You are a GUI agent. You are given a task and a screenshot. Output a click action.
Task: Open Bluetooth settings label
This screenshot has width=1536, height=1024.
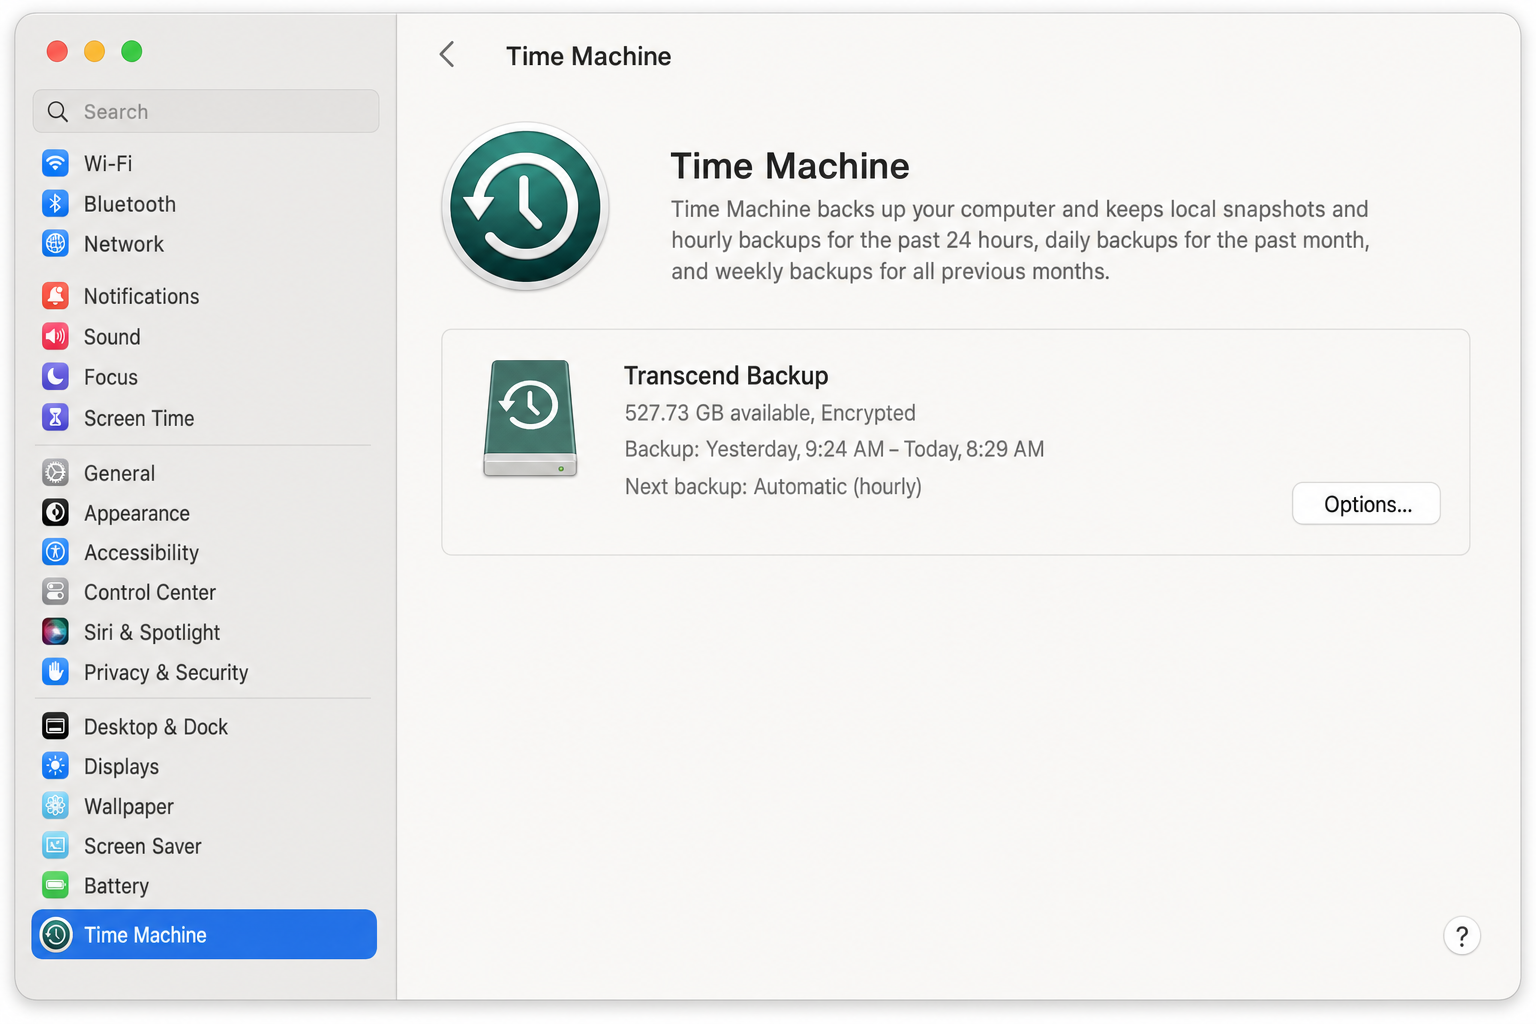point(130,204)
